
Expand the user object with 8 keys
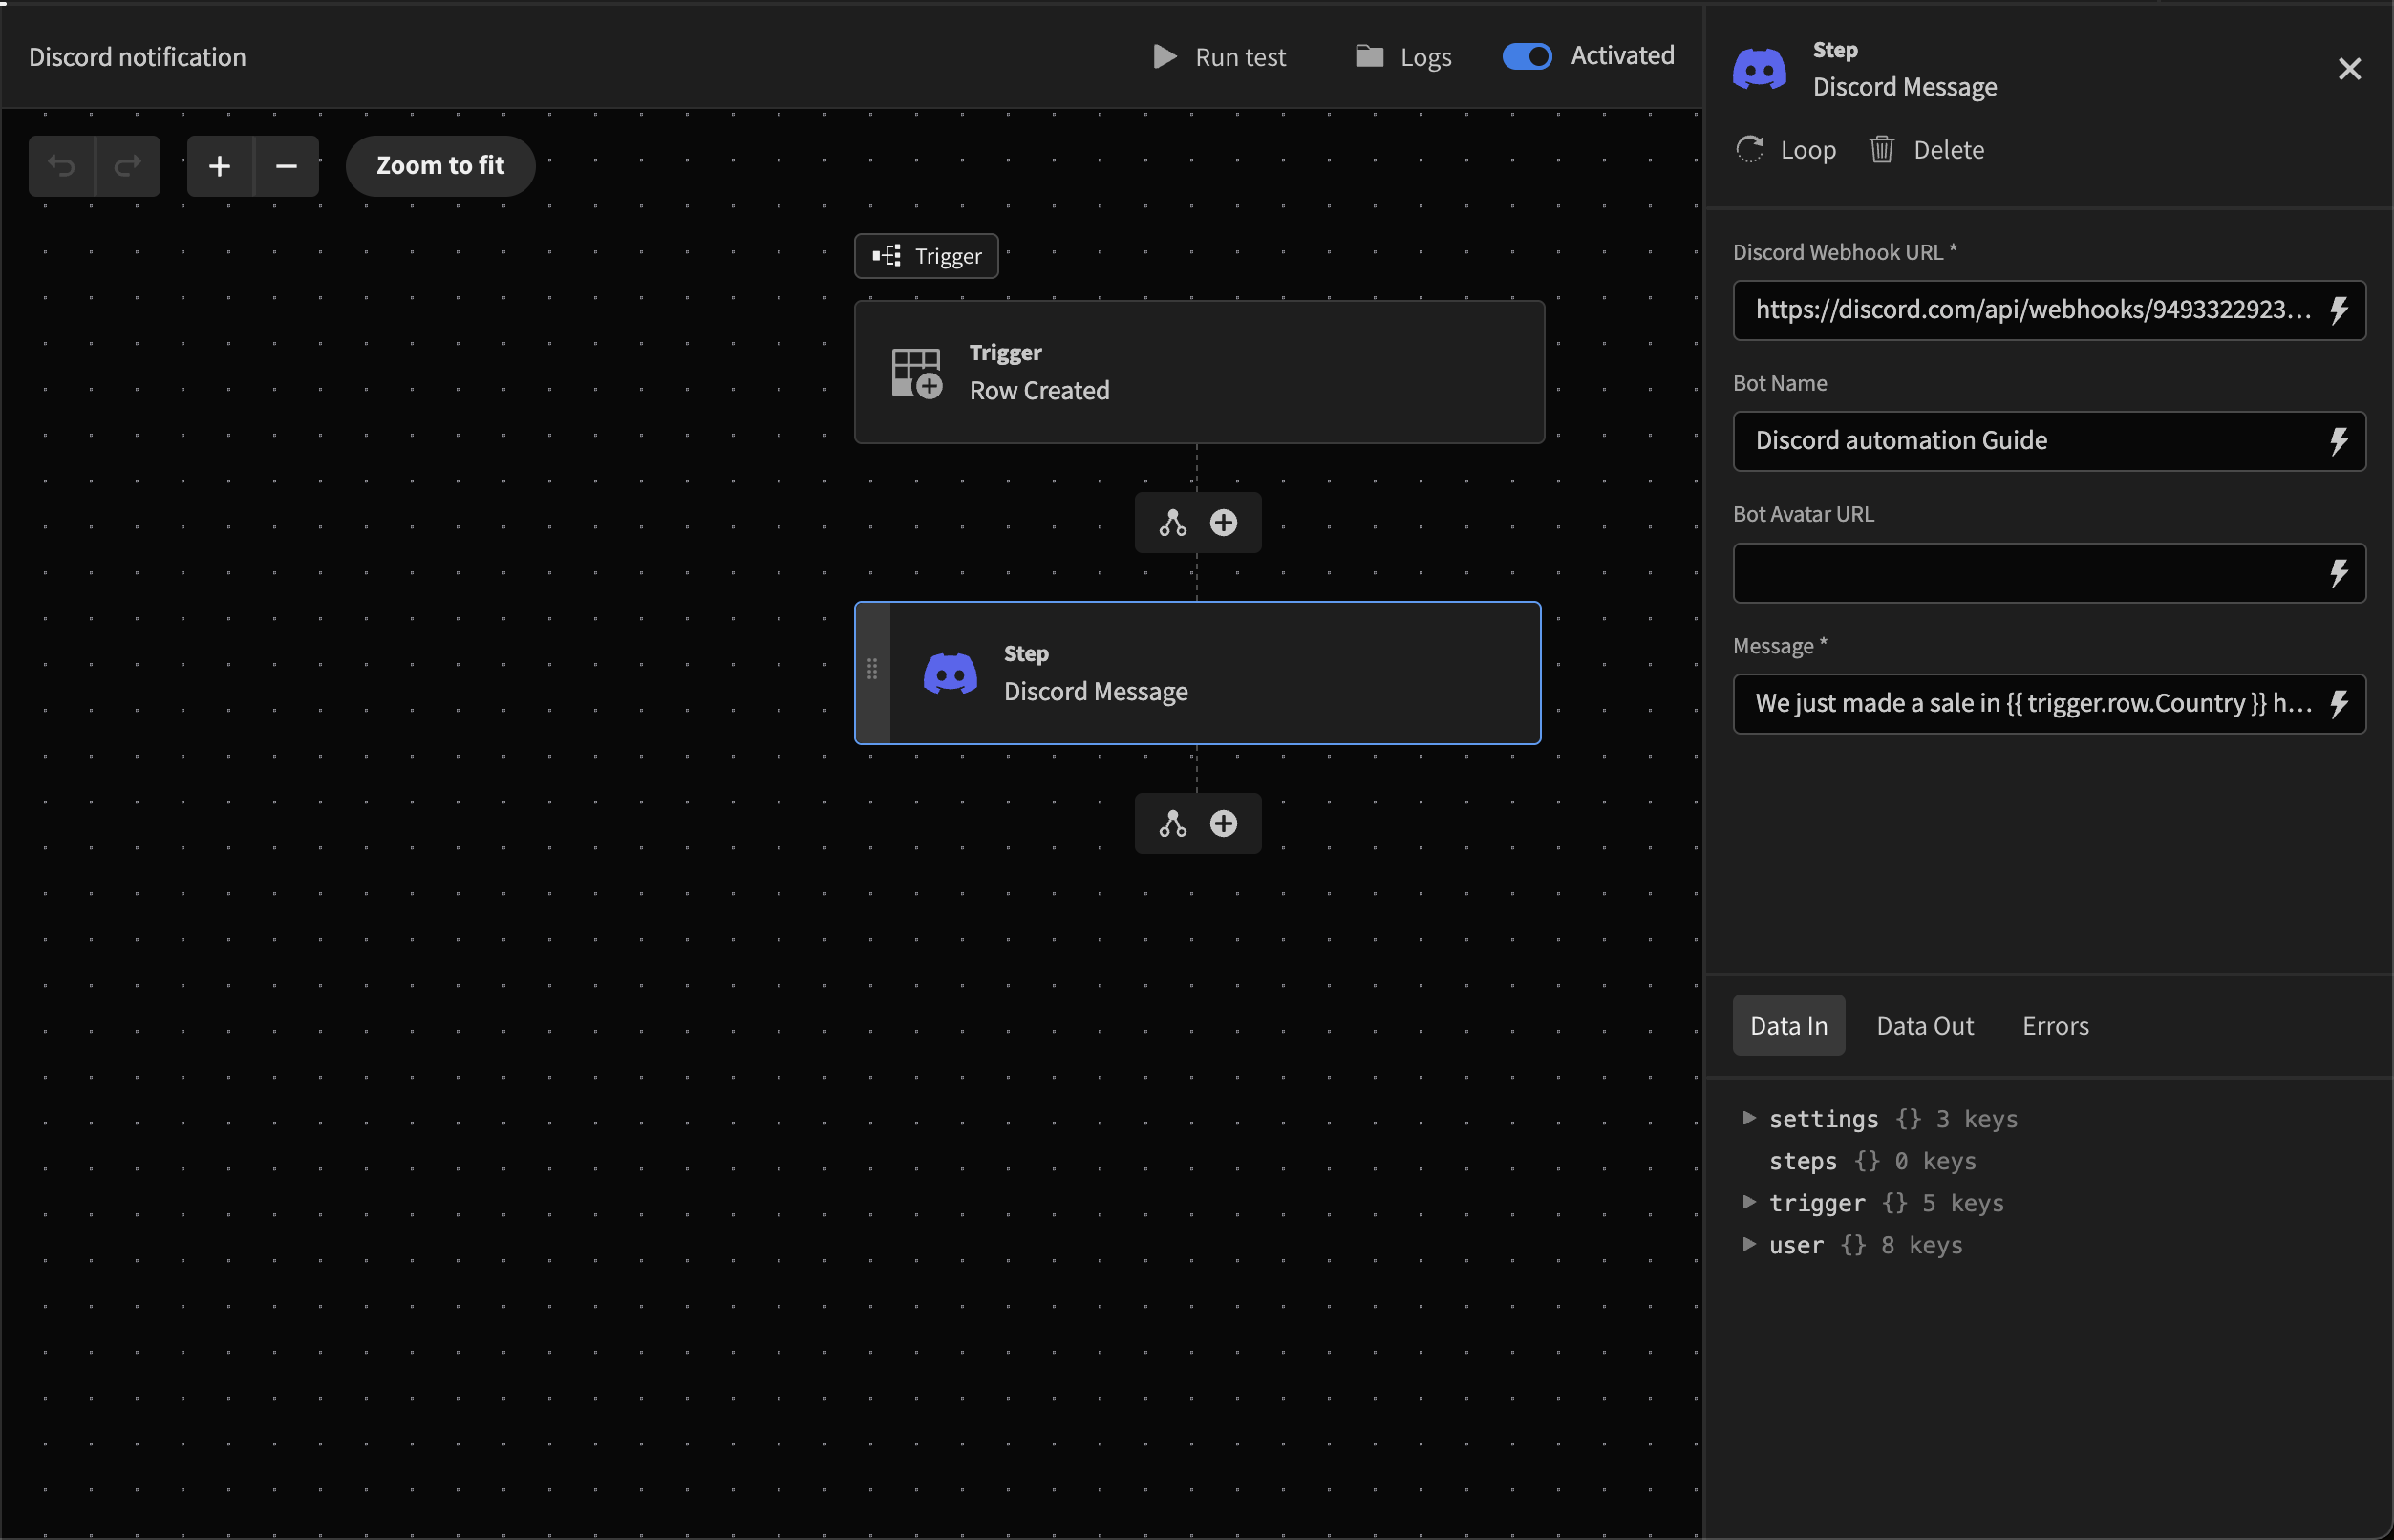point(1749,1244)
